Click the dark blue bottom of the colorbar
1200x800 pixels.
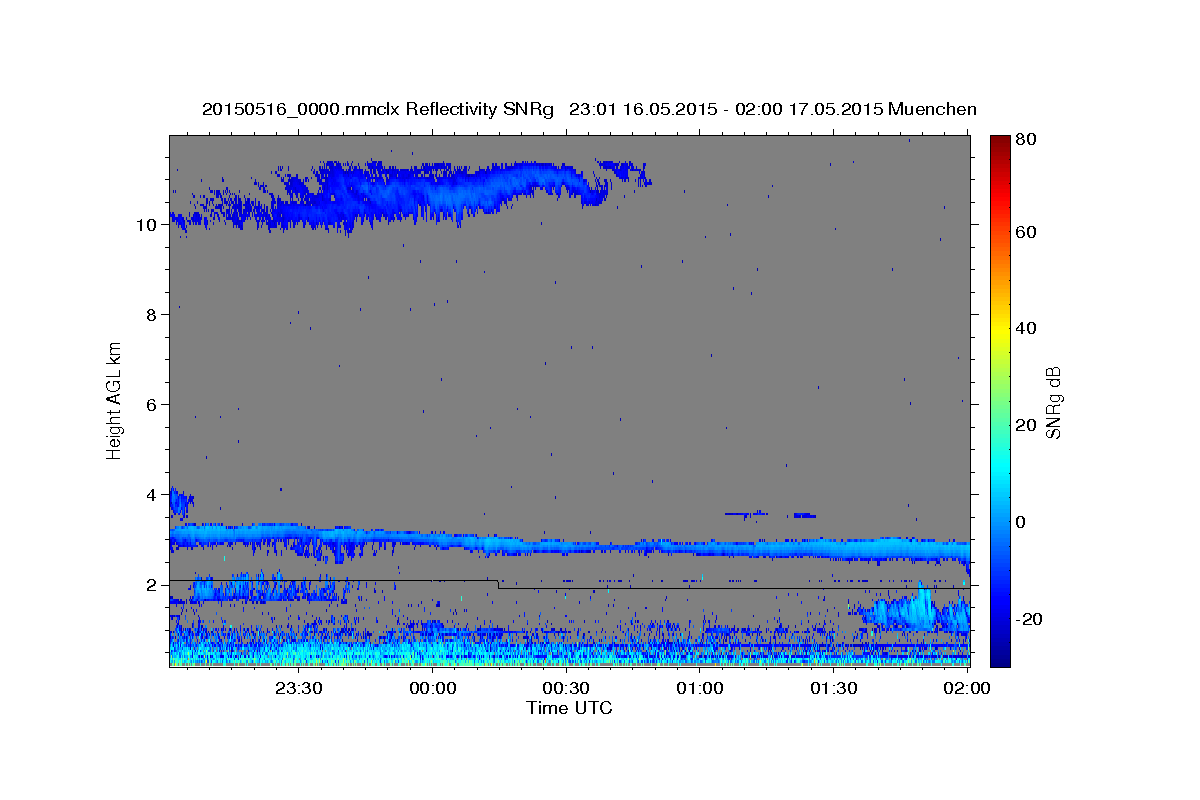pos(1000,655)
